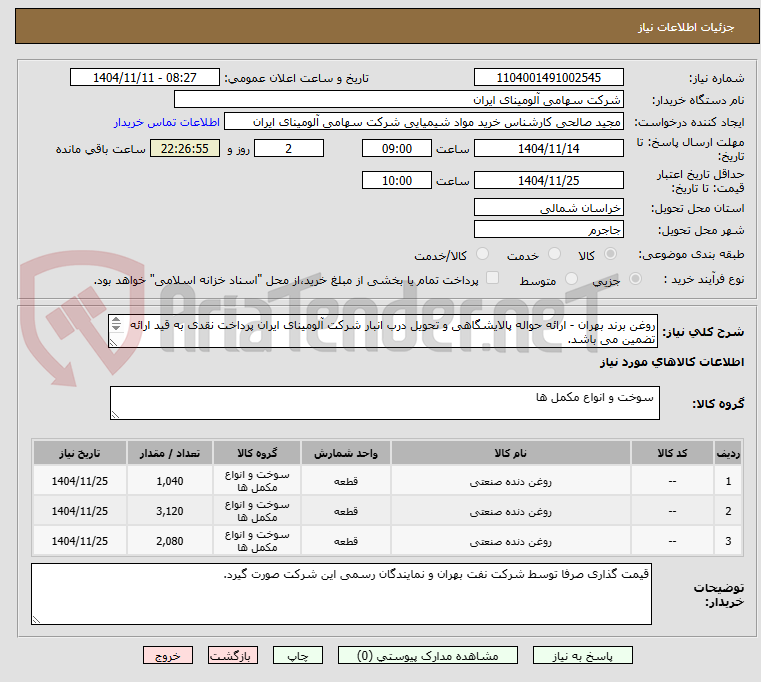Select the 'کالا/خدمت' radio button

(482, 254)
